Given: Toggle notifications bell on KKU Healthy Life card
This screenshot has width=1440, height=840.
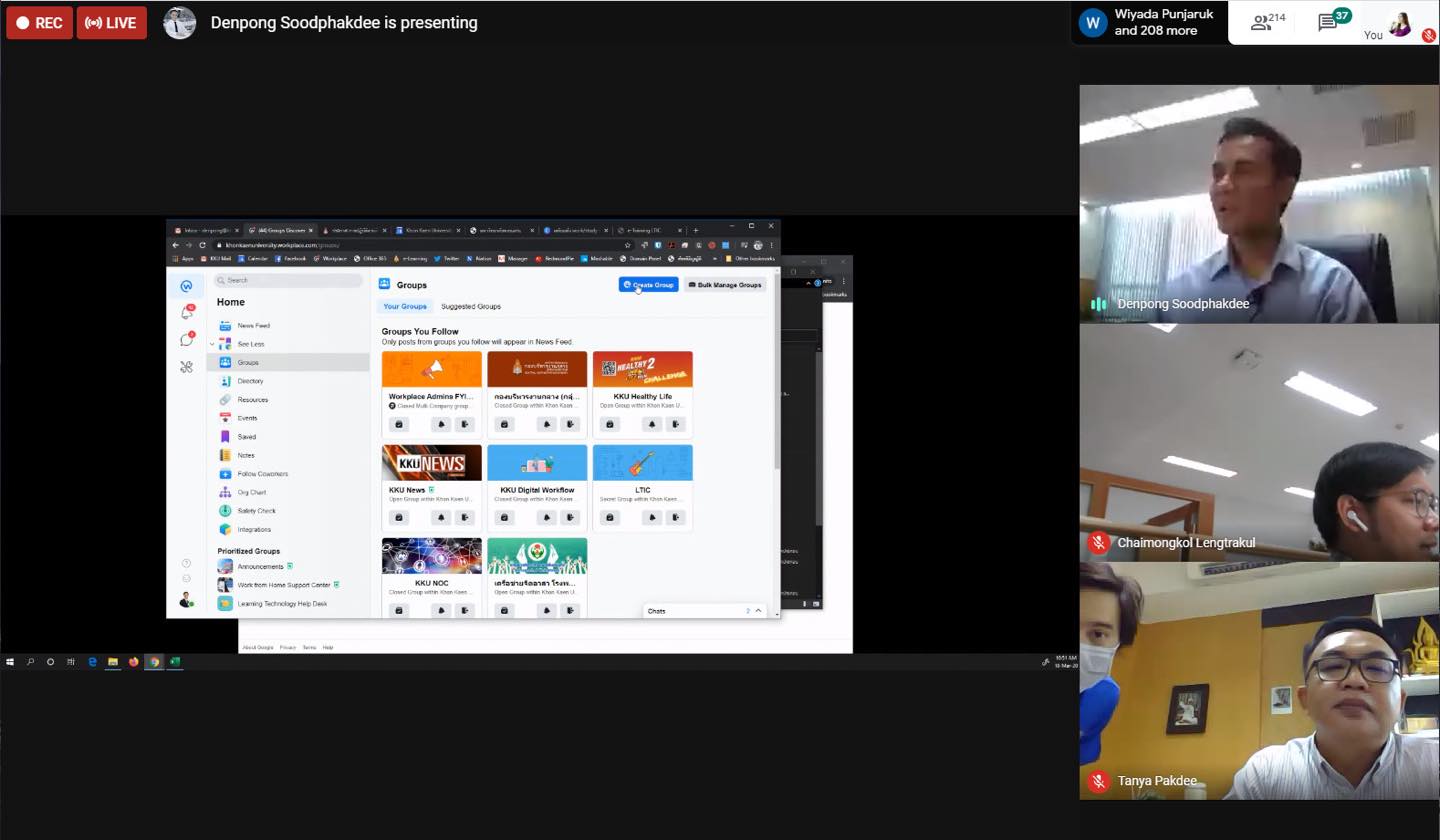Looking at the screenshot, I should tap(652, 424).
